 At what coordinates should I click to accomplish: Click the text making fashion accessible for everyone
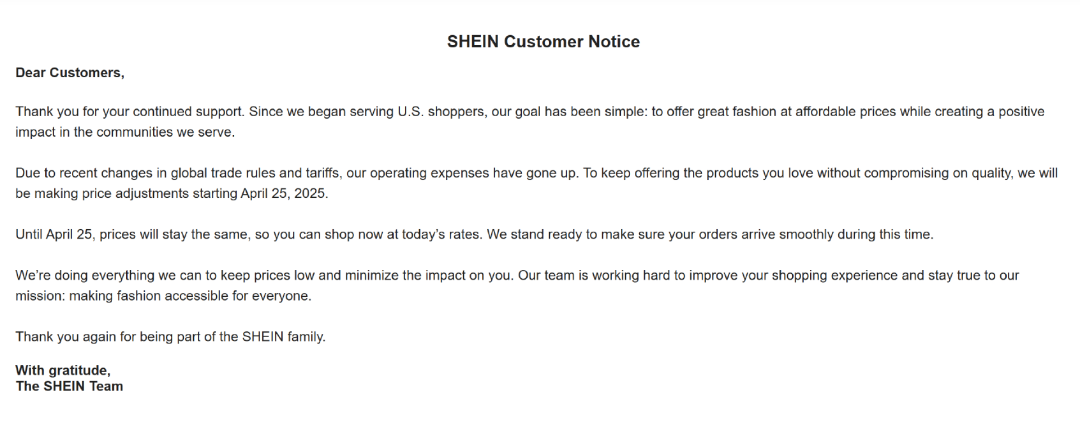(x=190, y=296)
